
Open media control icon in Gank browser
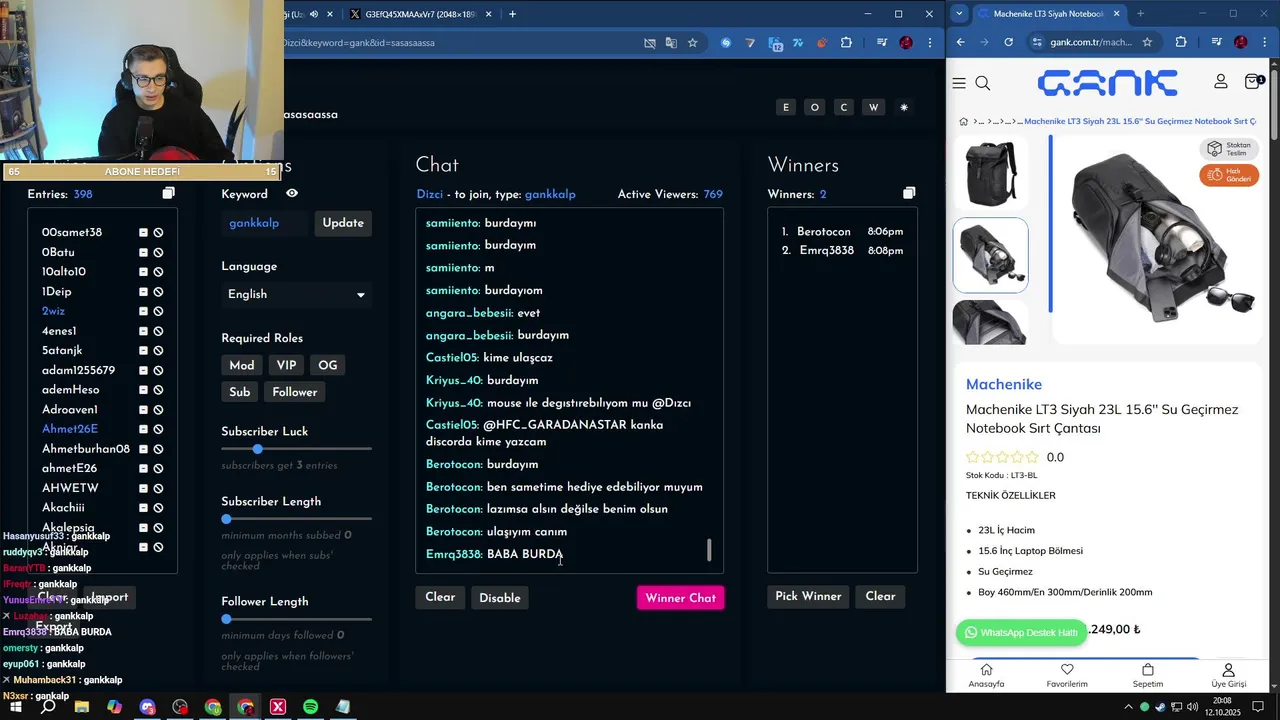click(1217, 42)
